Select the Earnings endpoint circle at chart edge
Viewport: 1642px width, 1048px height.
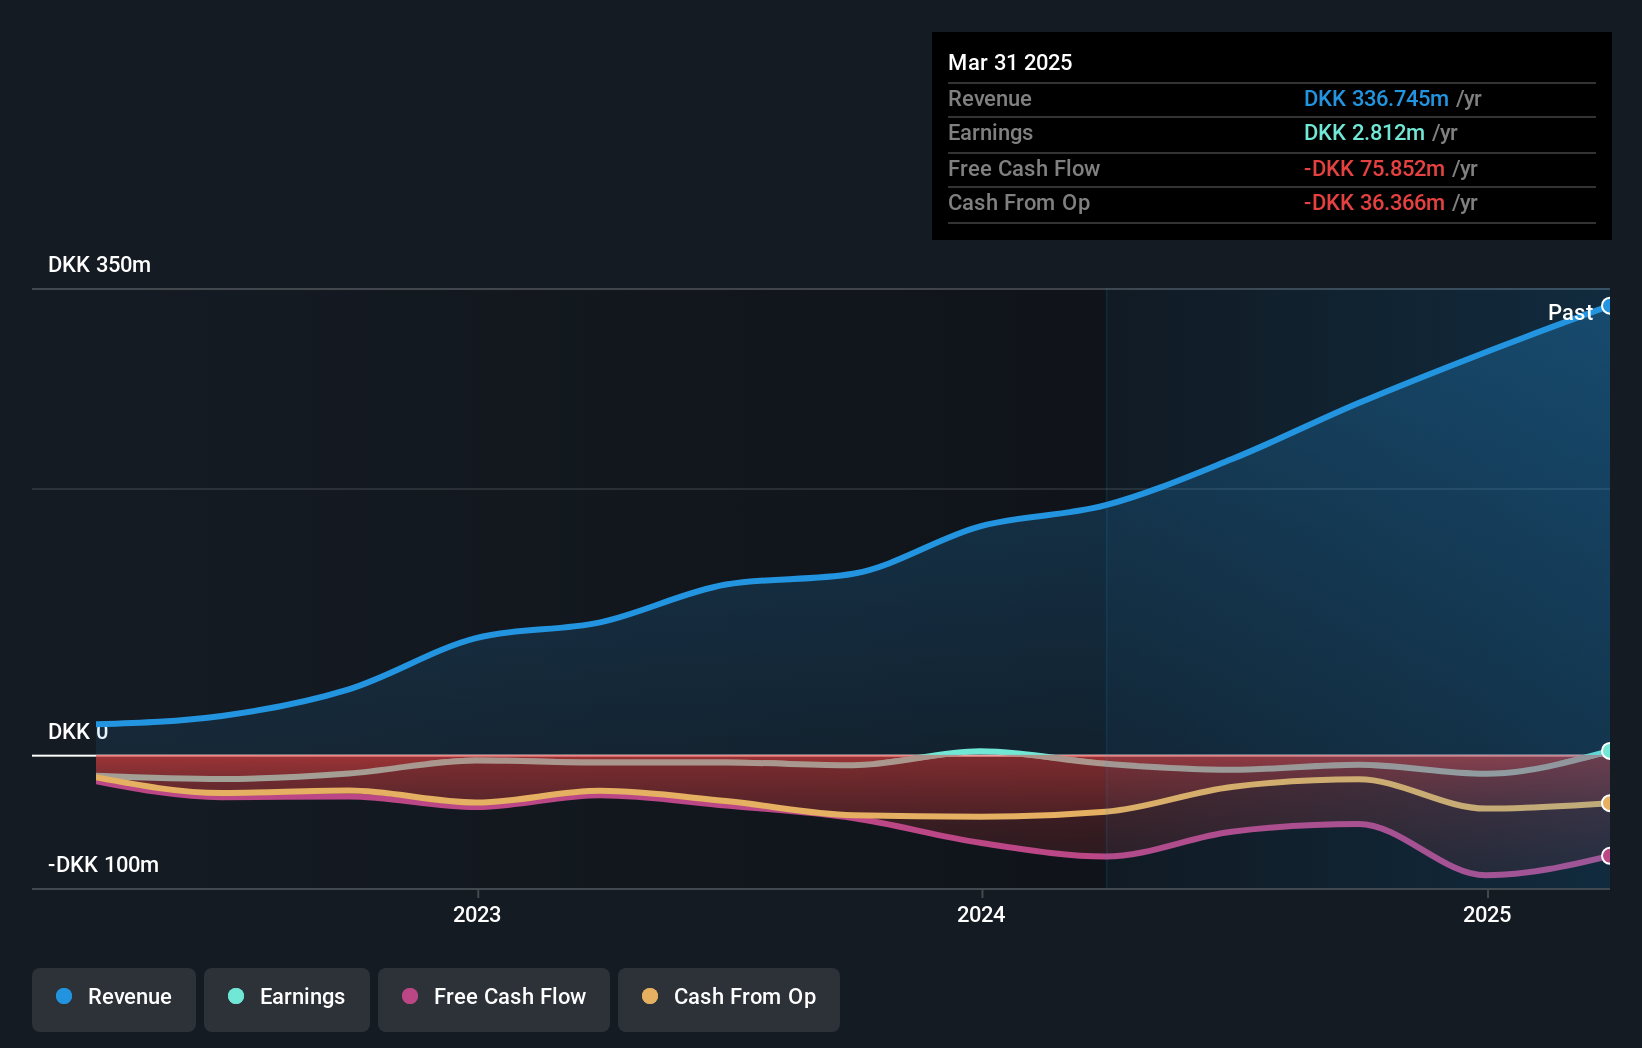pyautogui.click(x=1607, y=750)
